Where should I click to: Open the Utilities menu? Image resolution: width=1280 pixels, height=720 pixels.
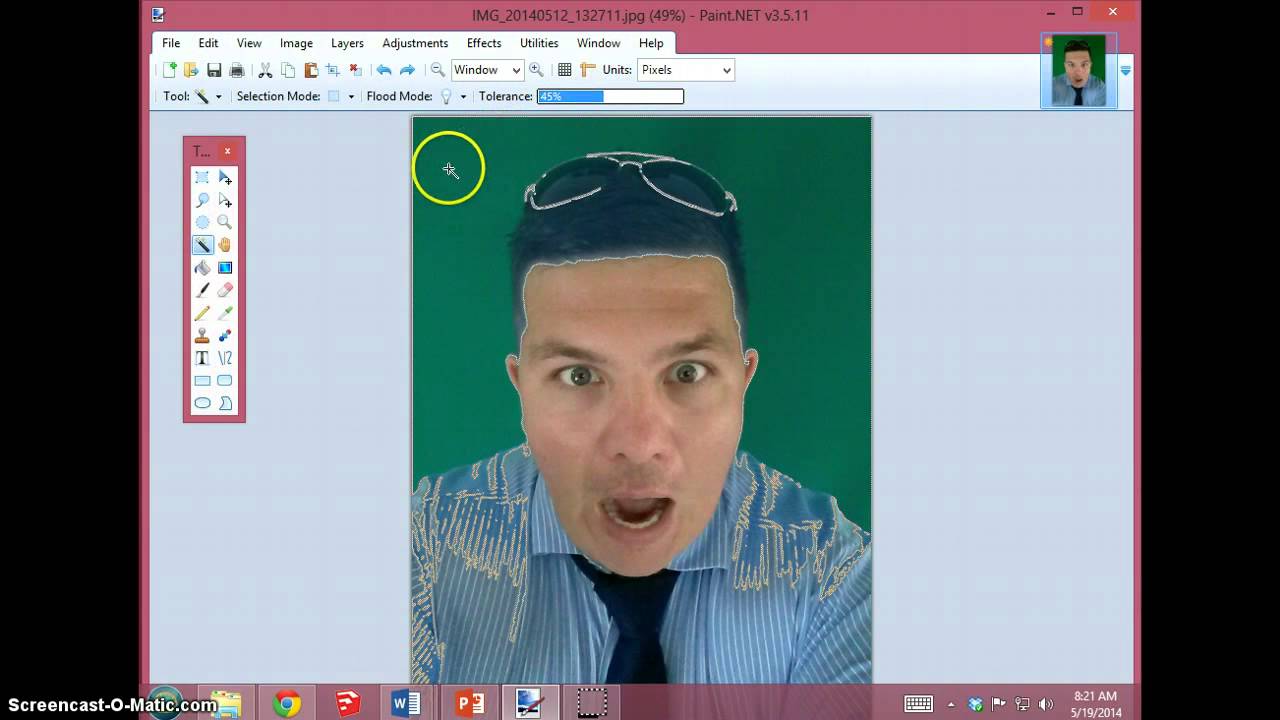[x=539, y=43]
